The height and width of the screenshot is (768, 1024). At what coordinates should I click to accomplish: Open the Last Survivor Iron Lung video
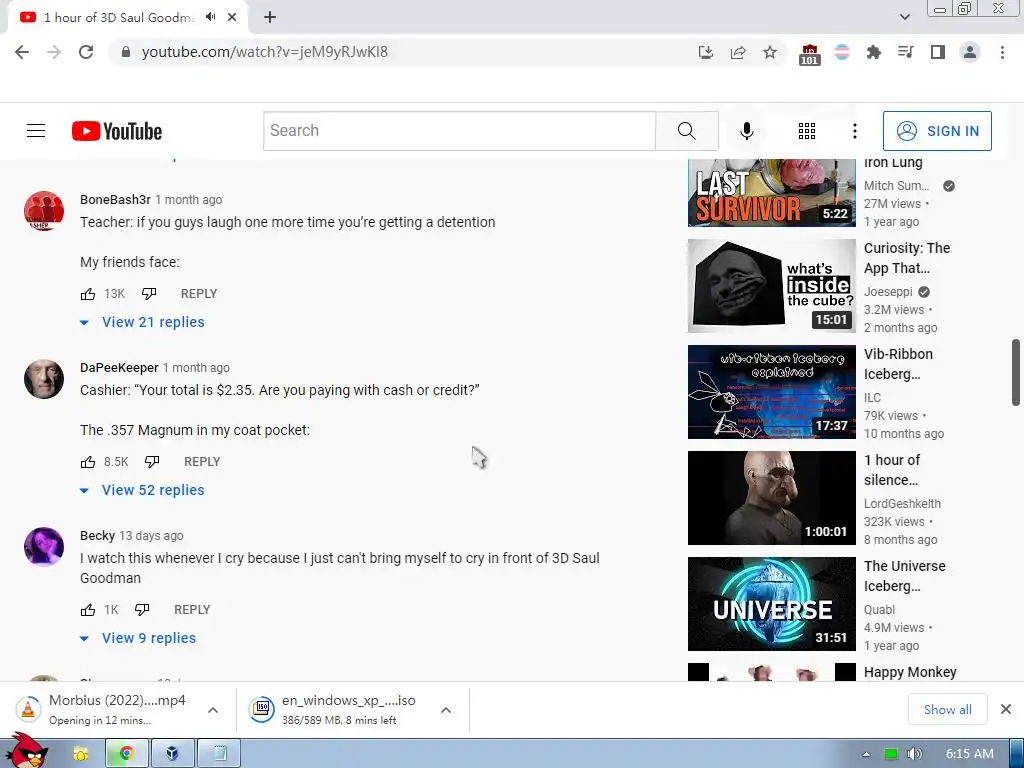[771, 193]
